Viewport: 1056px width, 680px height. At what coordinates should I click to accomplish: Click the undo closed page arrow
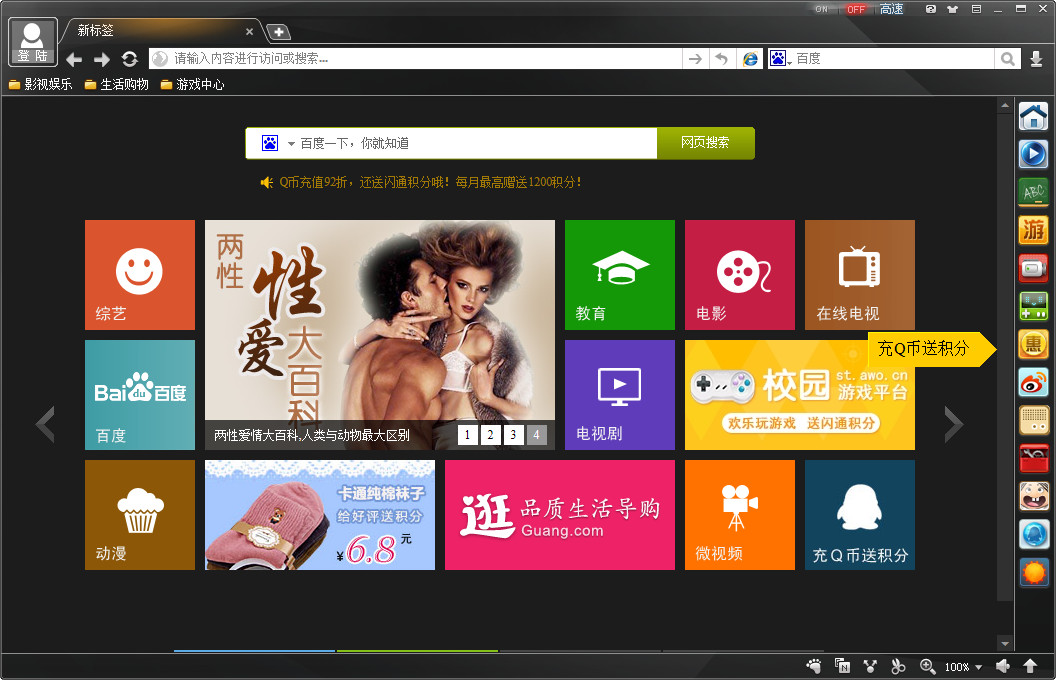tap(721, 59)
